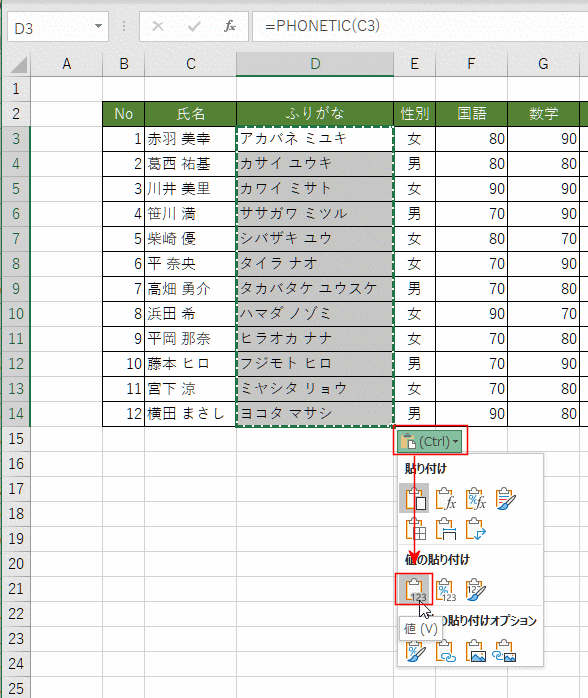Choose the Linked Picture paste icon
The image size is (588, 698).
pyautogui.click(x=504, y=651)
